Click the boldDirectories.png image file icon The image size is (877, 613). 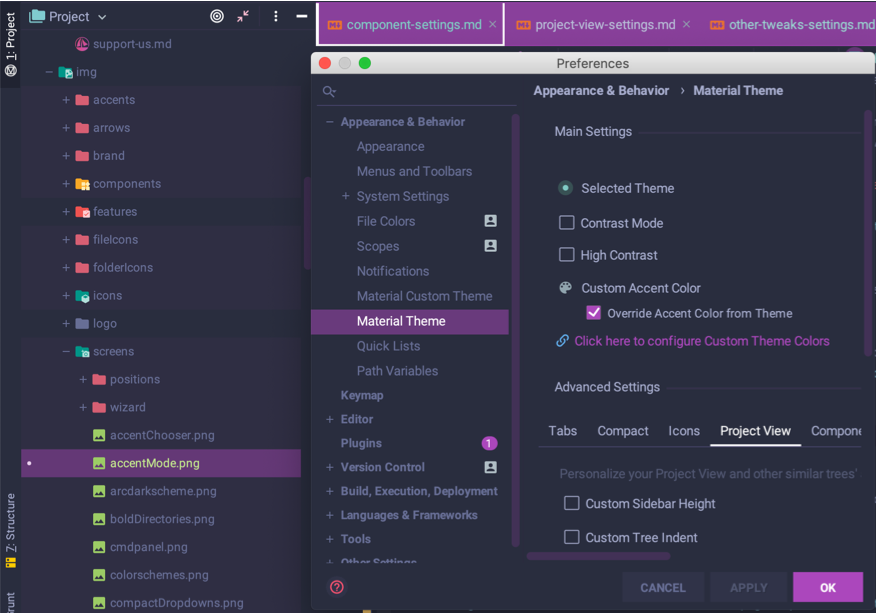point(99,519)
